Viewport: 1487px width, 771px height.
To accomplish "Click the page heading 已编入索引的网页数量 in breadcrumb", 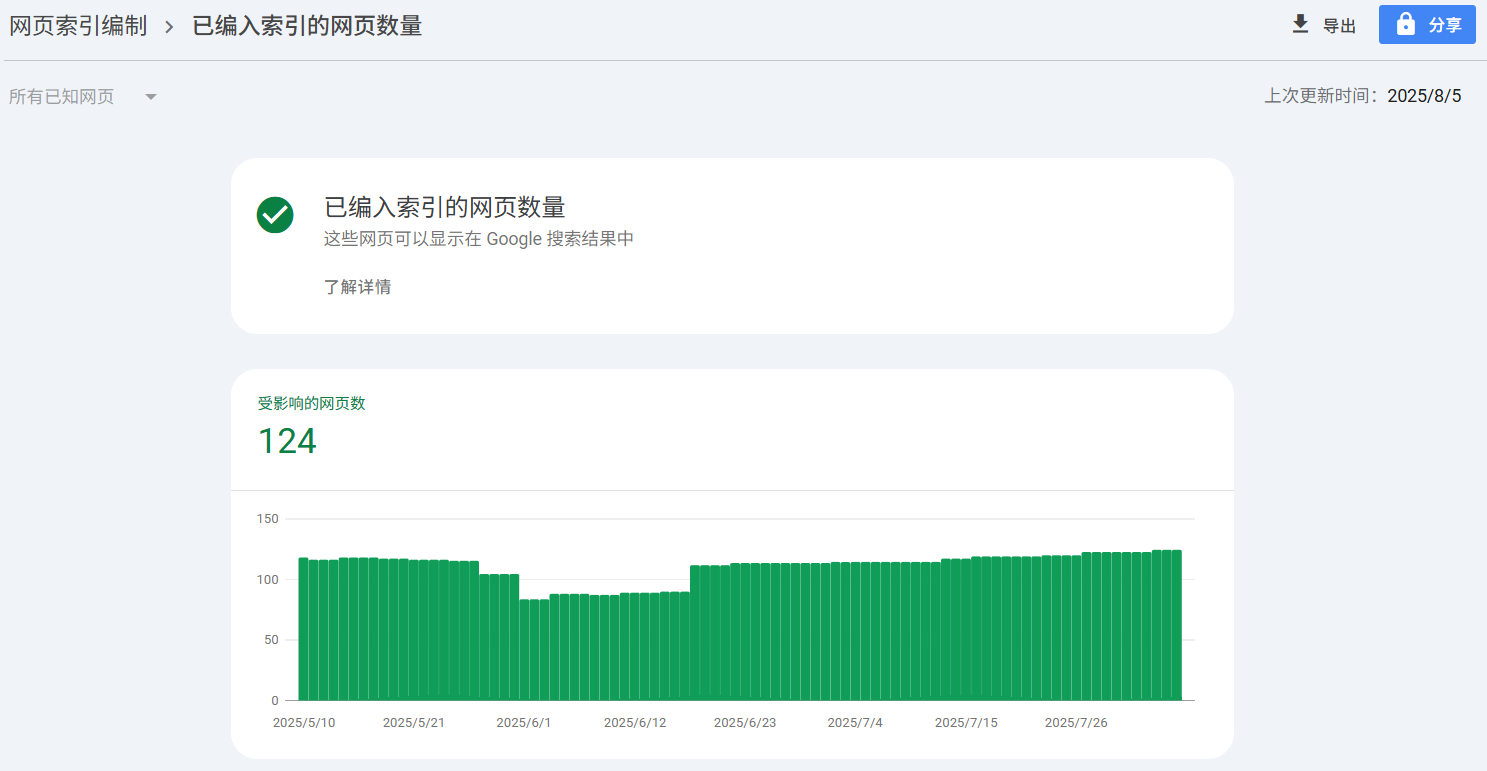I will 307,26.
